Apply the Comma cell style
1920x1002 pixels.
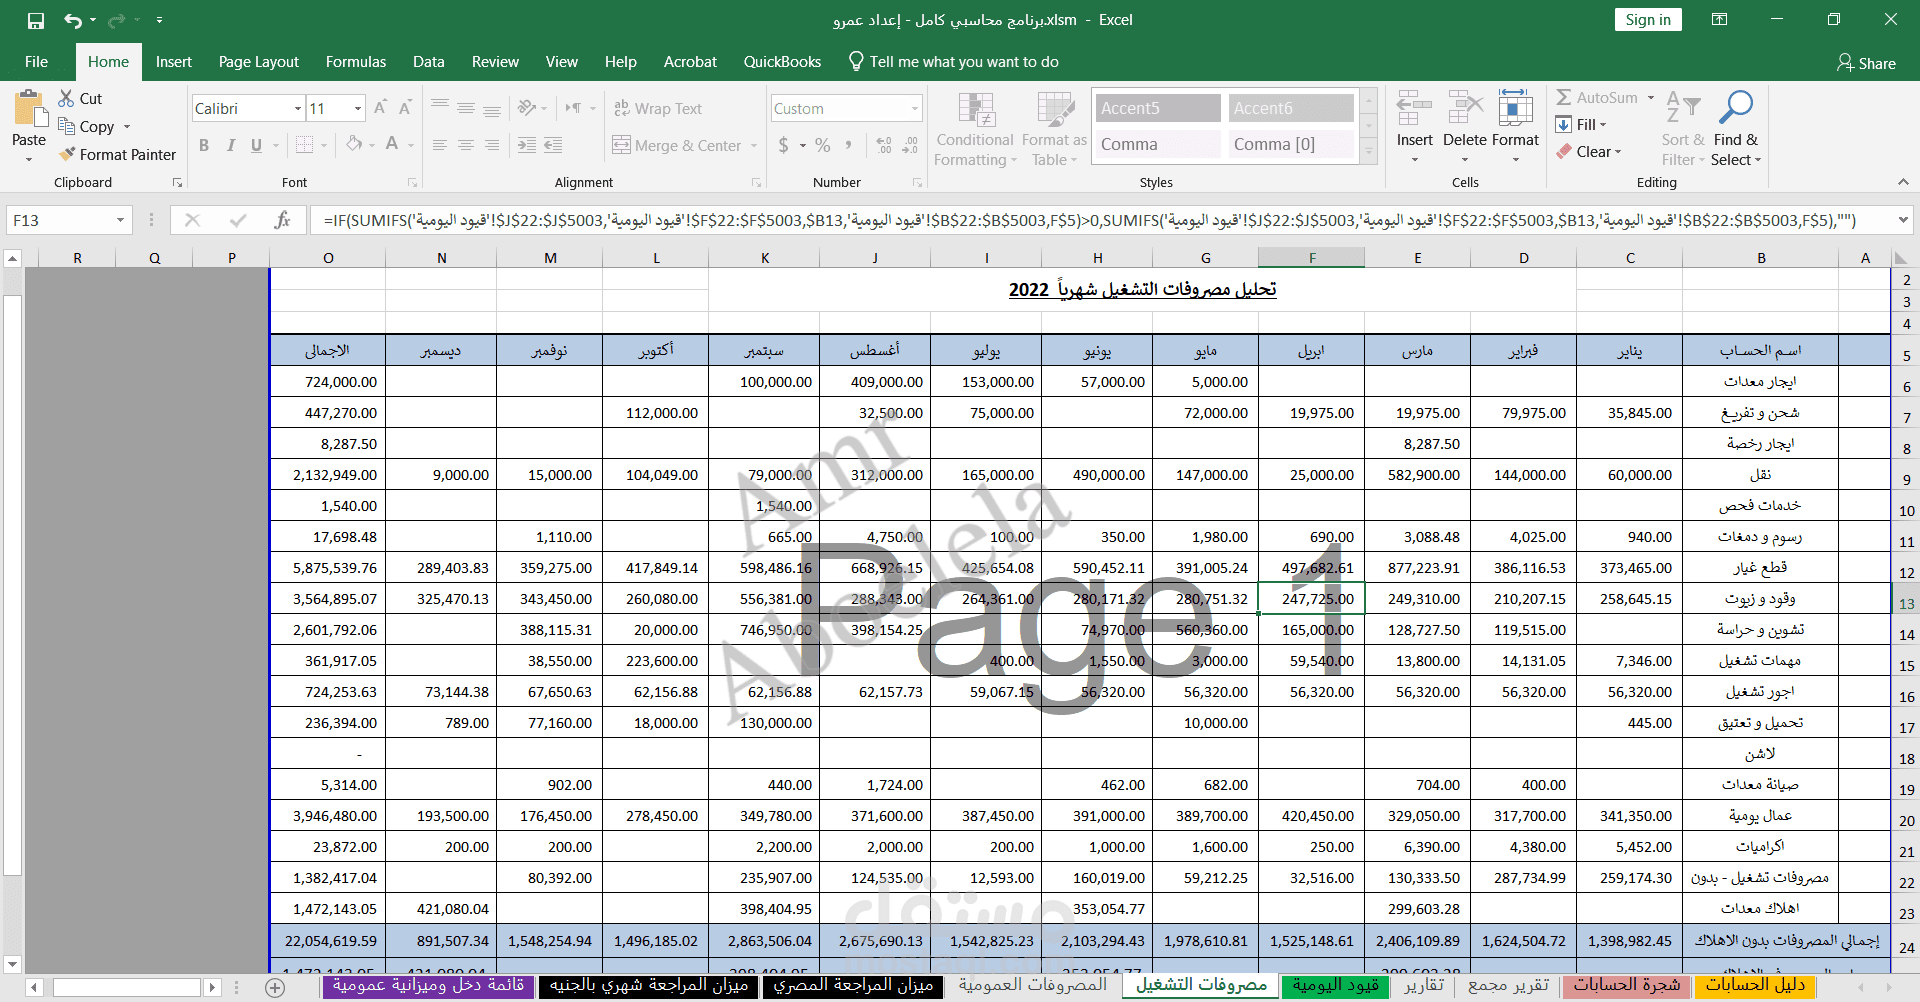coord(1157,144)
